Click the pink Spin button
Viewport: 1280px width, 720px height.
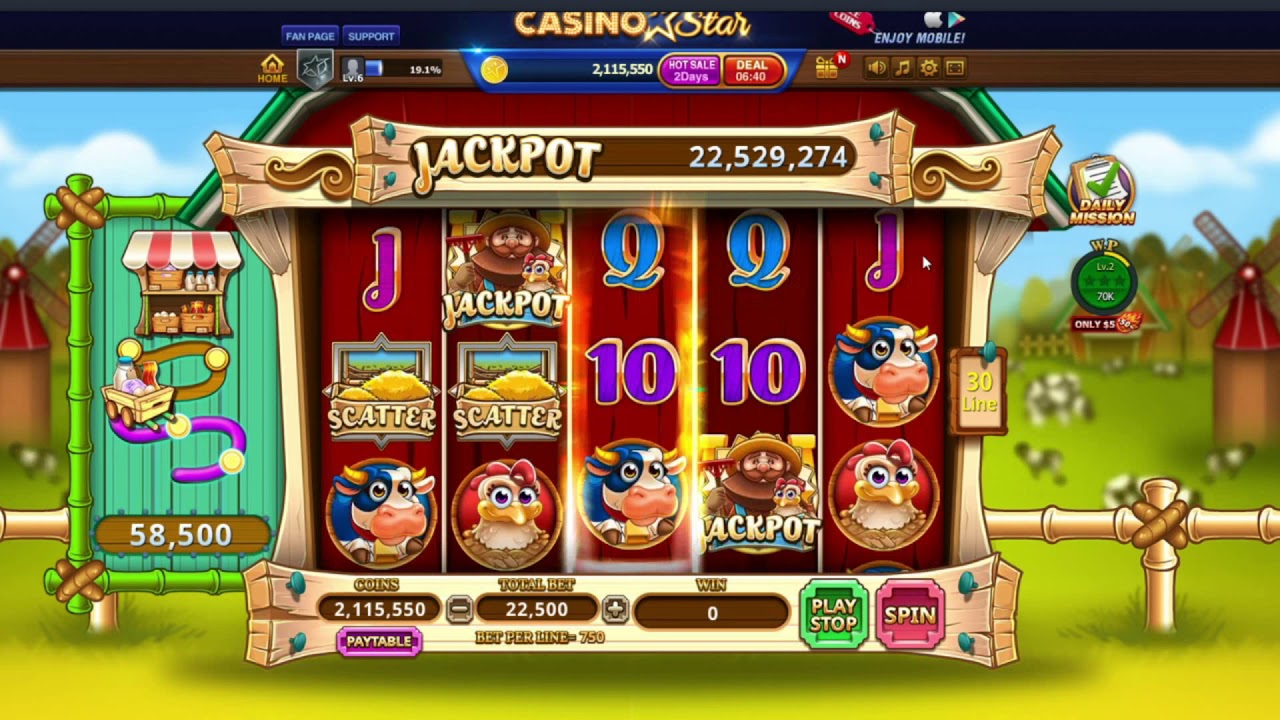coord(909,614)
